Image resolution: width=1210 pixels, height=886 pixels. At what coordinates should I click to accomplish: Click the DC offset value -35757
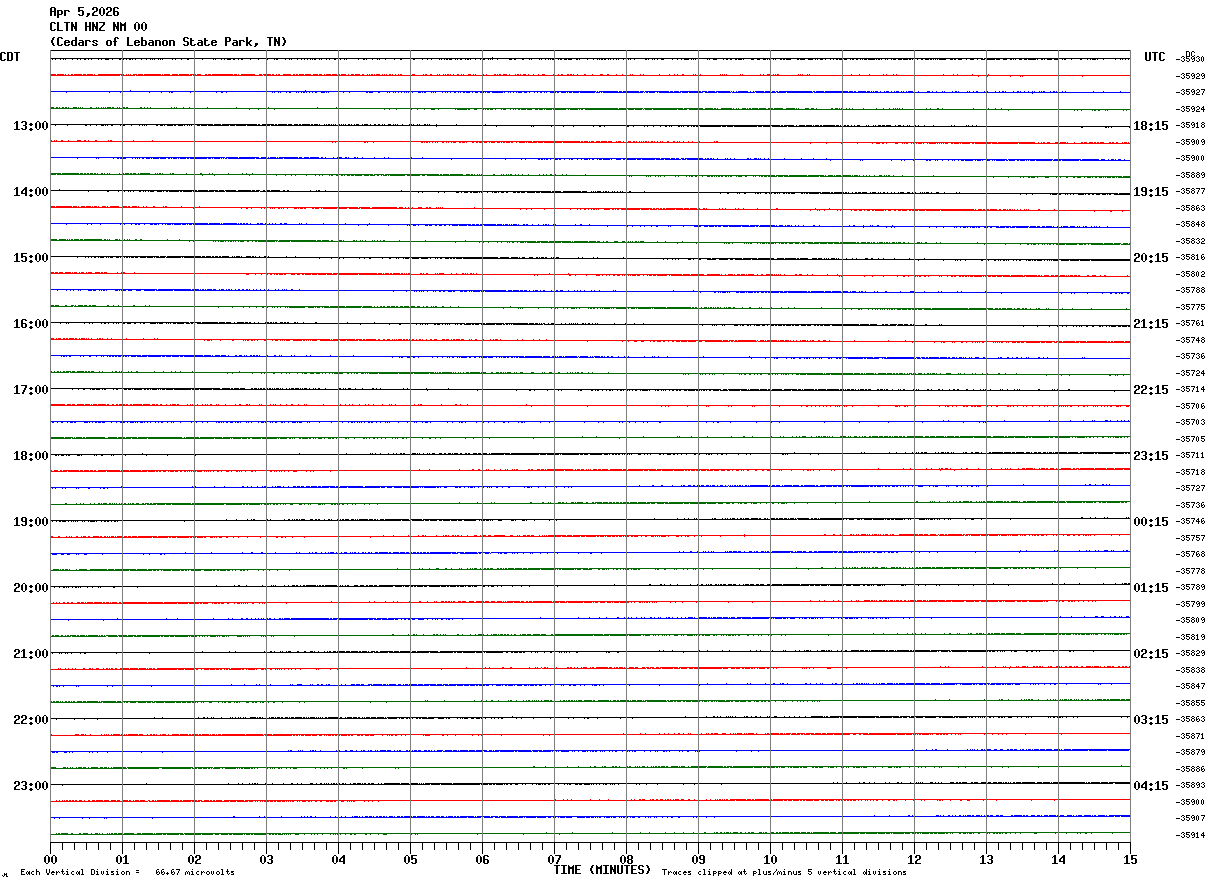click(x=1191, y=538)
